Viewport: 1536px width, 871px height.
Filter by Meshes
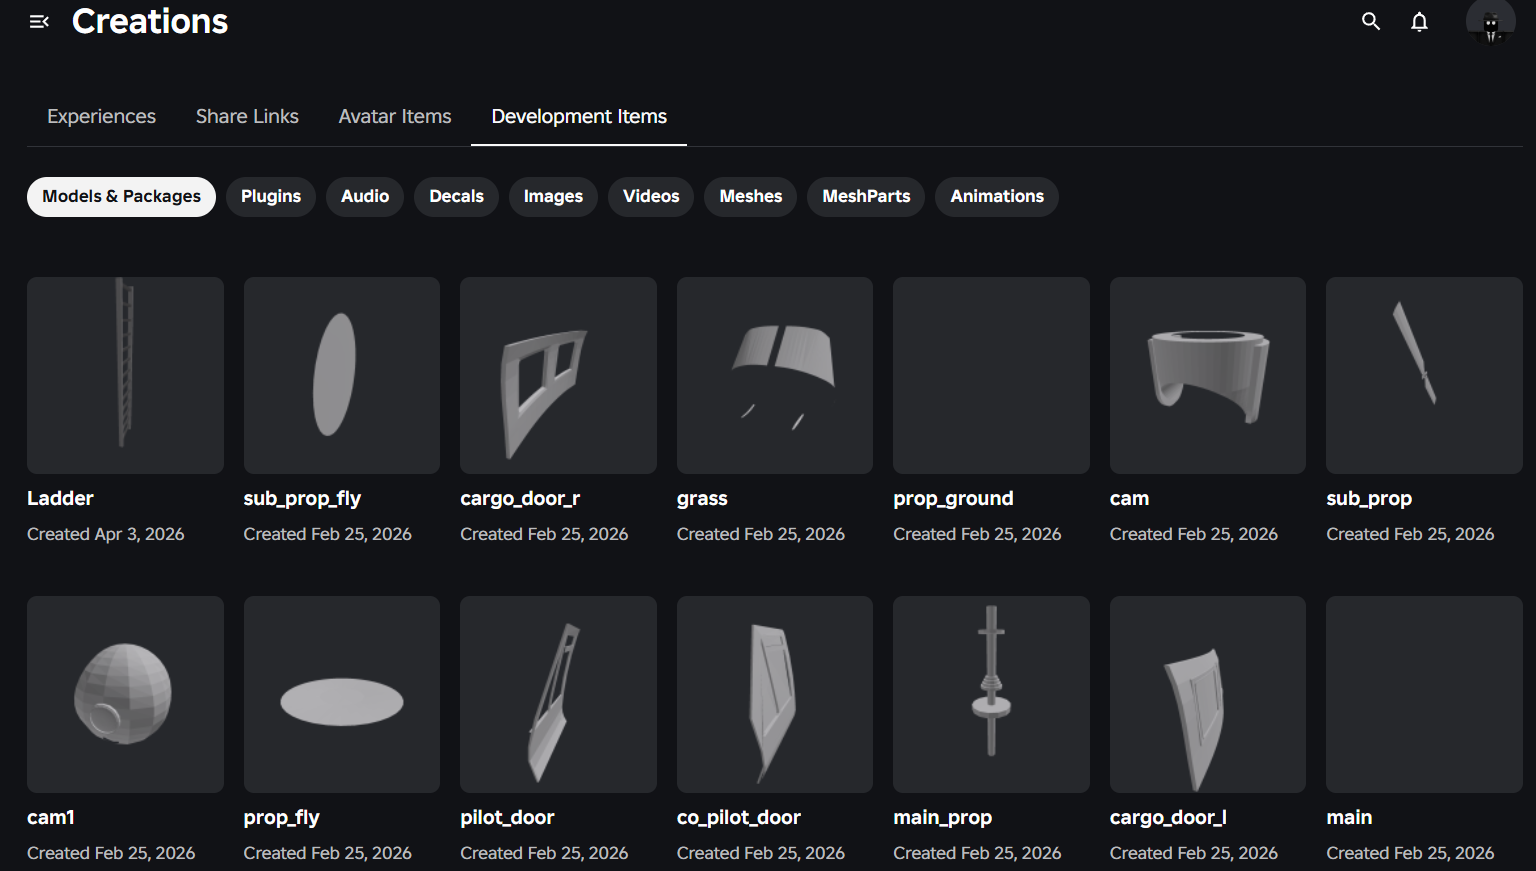751,197
